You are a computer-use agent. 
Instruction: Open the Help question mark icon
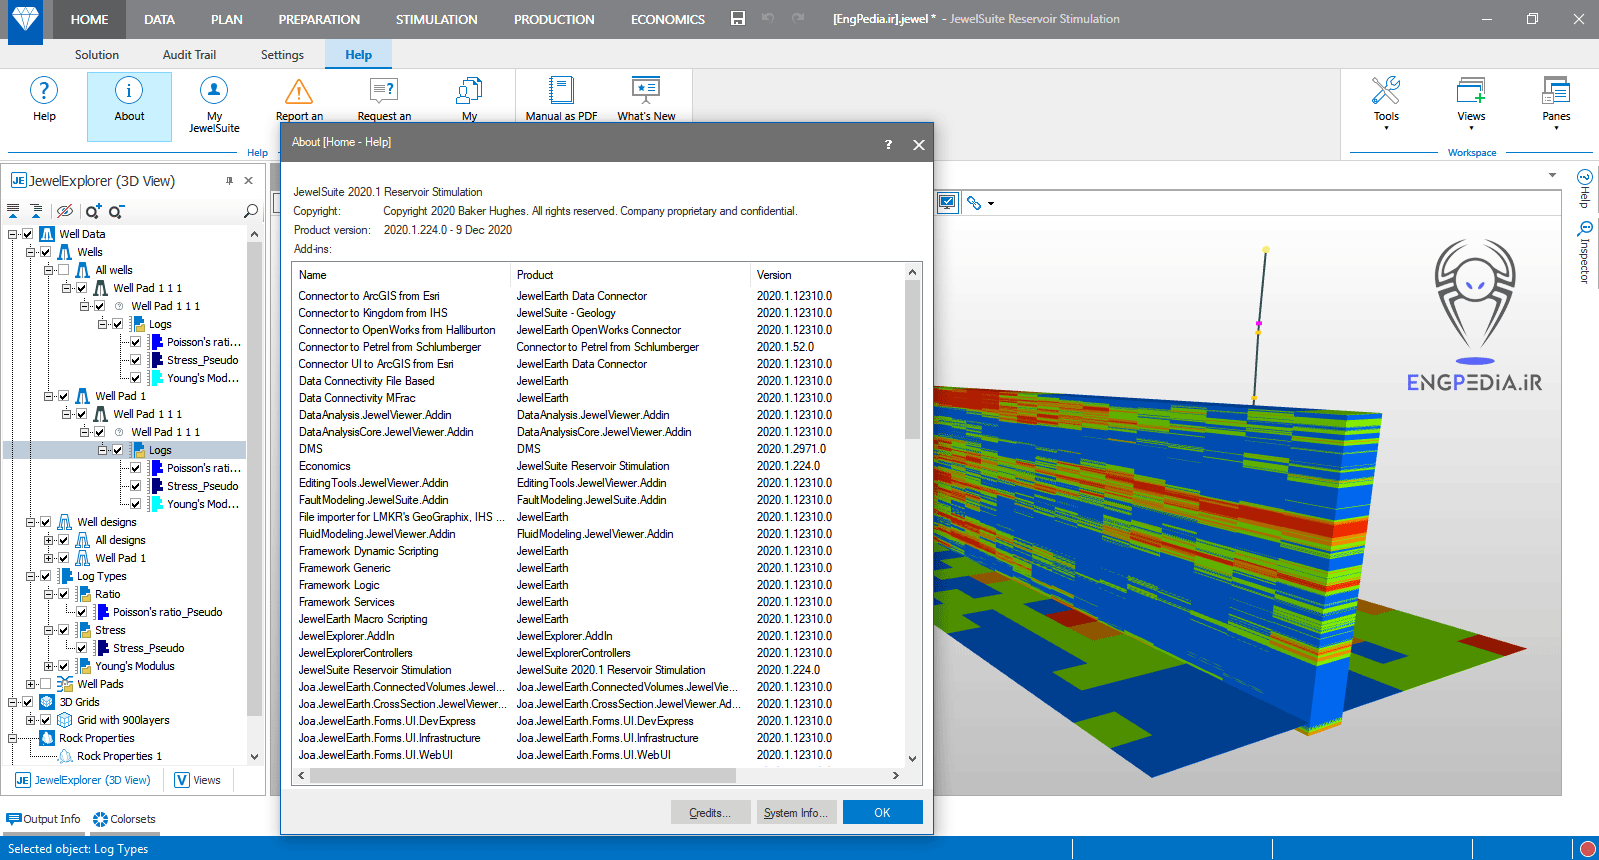[x=44, y=92]
